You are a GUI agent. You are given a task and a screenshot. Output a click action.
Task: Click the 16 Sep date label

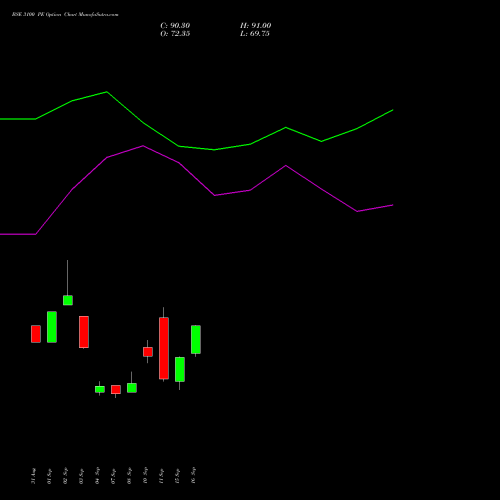(x=193, y=476)
